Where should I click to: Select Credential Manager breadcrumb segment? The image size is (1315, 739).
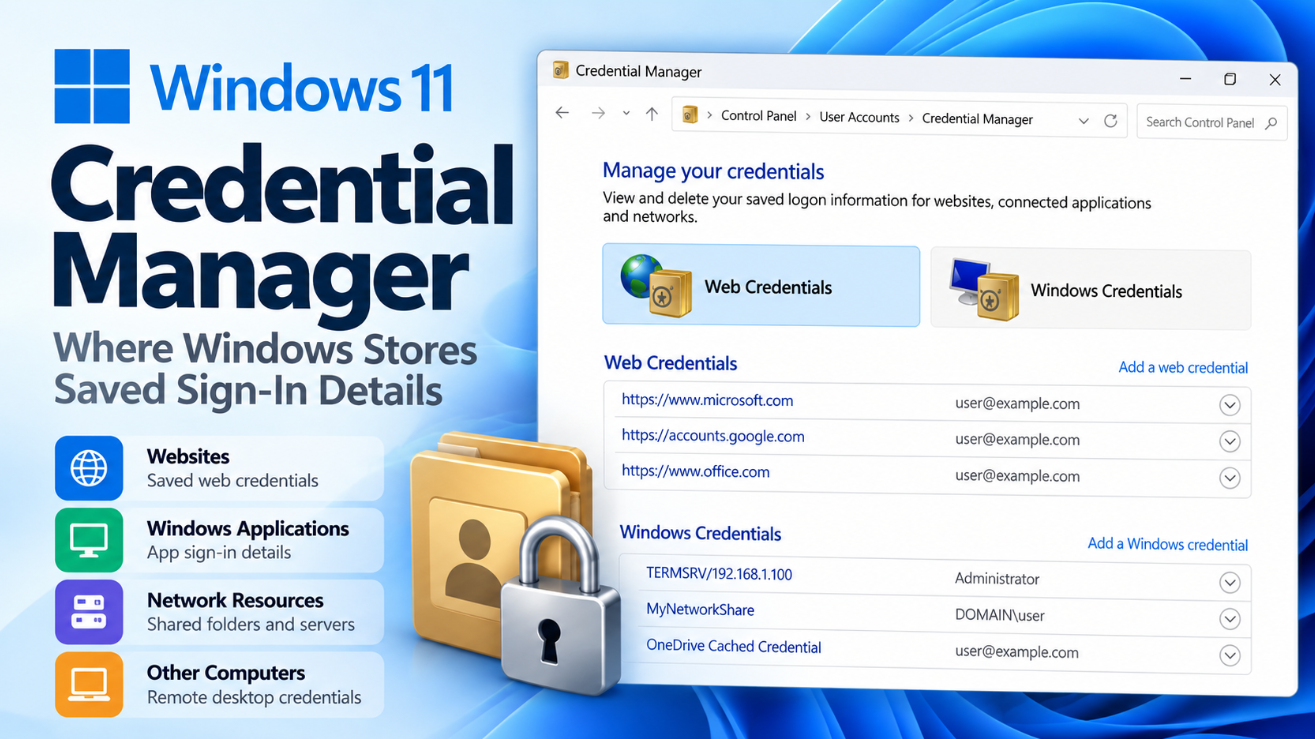click(977, 119)
